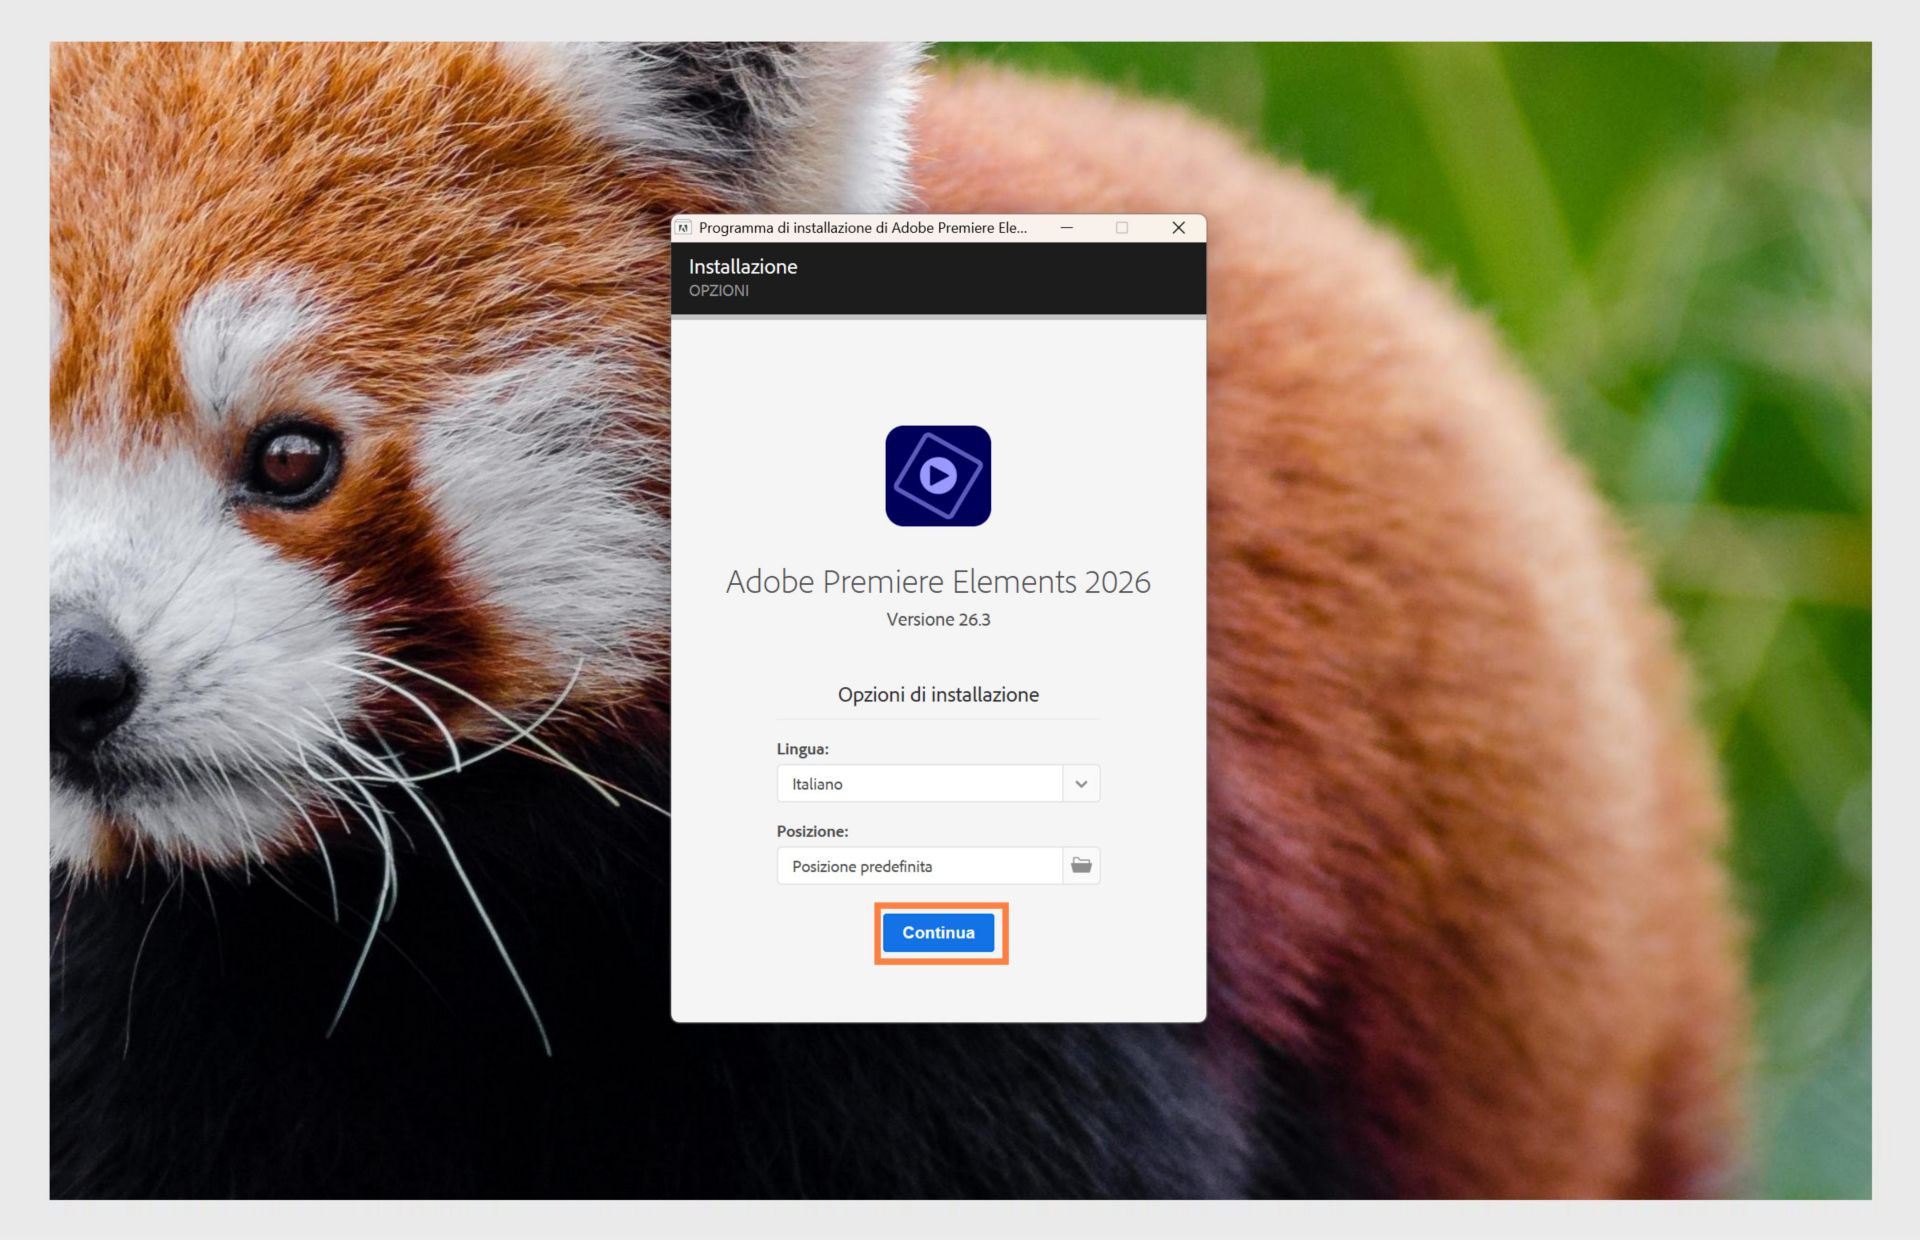Image resolution: width=1920 pixels, height=1240 pixels.
Task: Select the Italiano text in the language box
Action: (x=817, y=784)
